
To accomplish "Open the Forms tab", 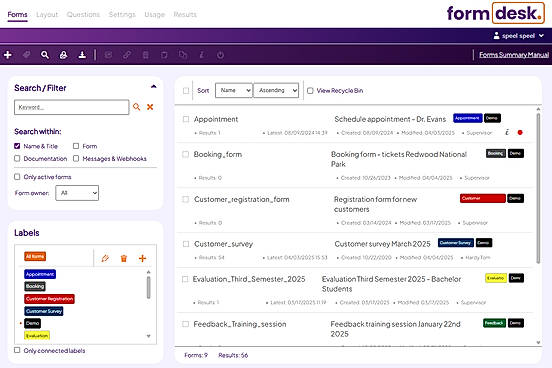I will 17,14.
